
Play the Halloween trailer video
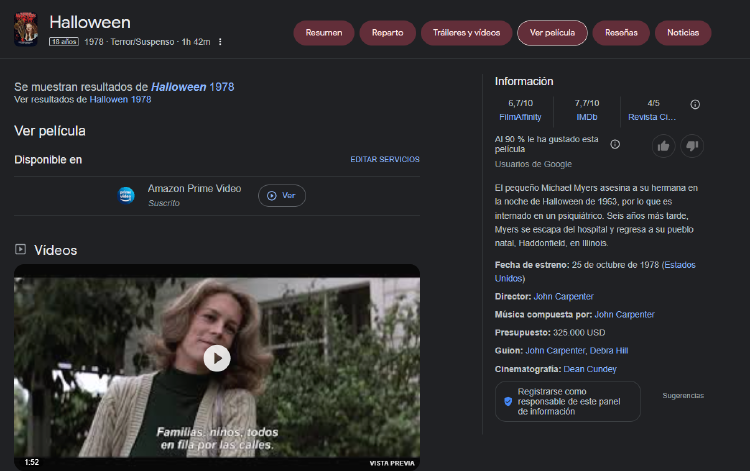[217, 358]
